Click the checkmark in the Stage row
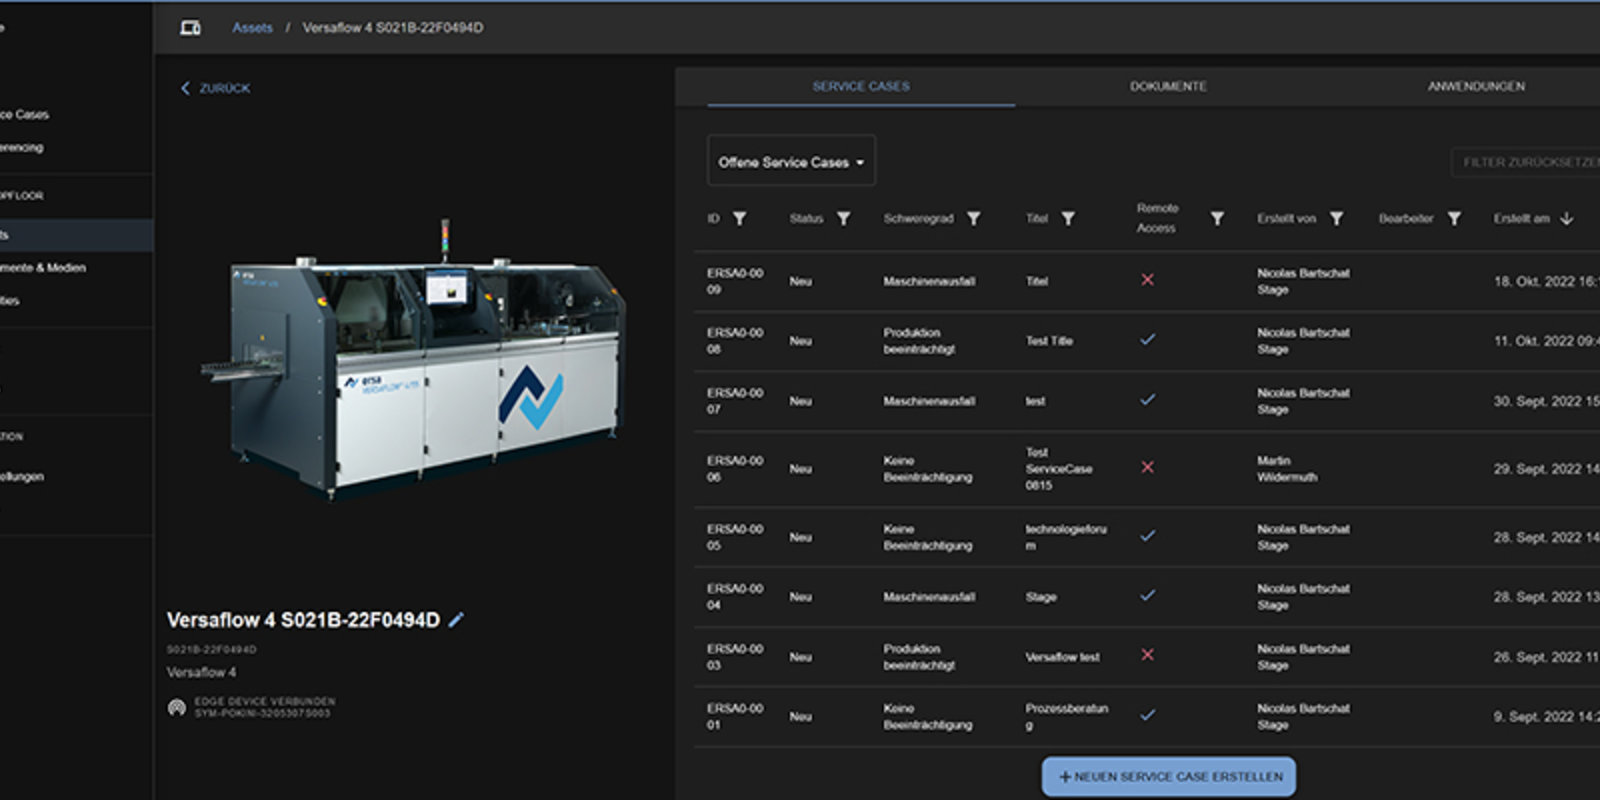The image size is (1600, 800). (1147, 595)
